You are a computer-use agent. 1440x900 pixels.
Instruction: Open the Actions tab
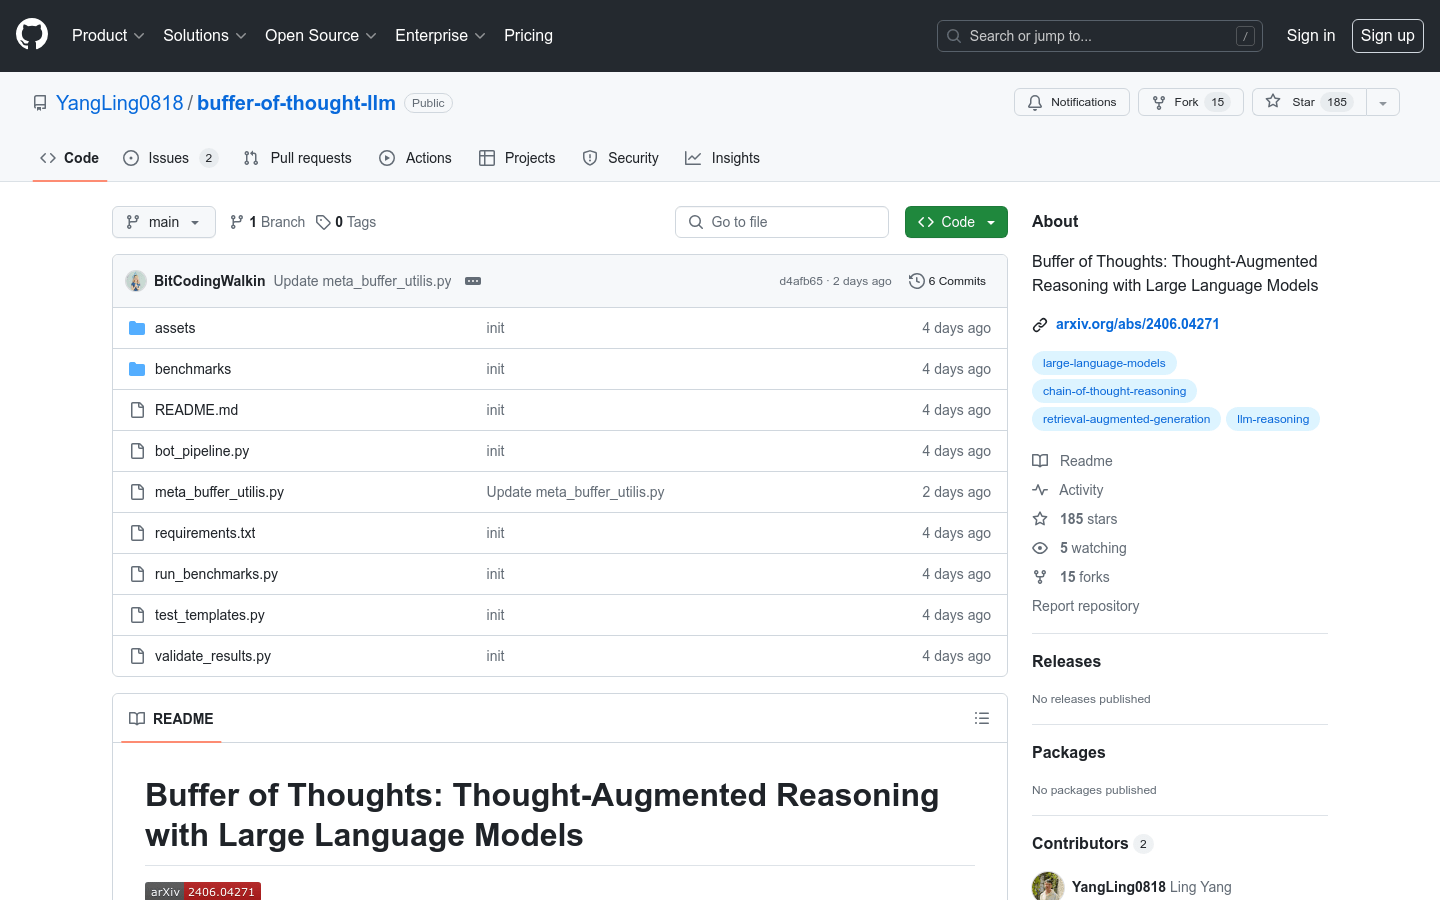point(415,158)
